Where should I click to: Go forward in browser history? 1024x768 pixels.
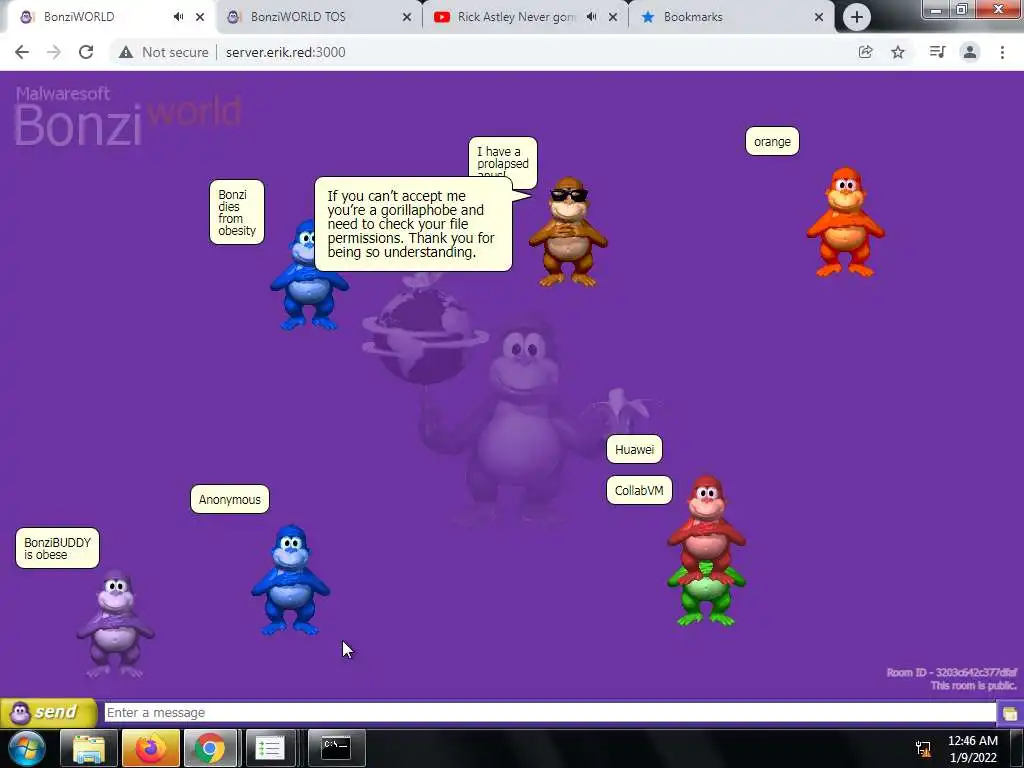[54, 52]
